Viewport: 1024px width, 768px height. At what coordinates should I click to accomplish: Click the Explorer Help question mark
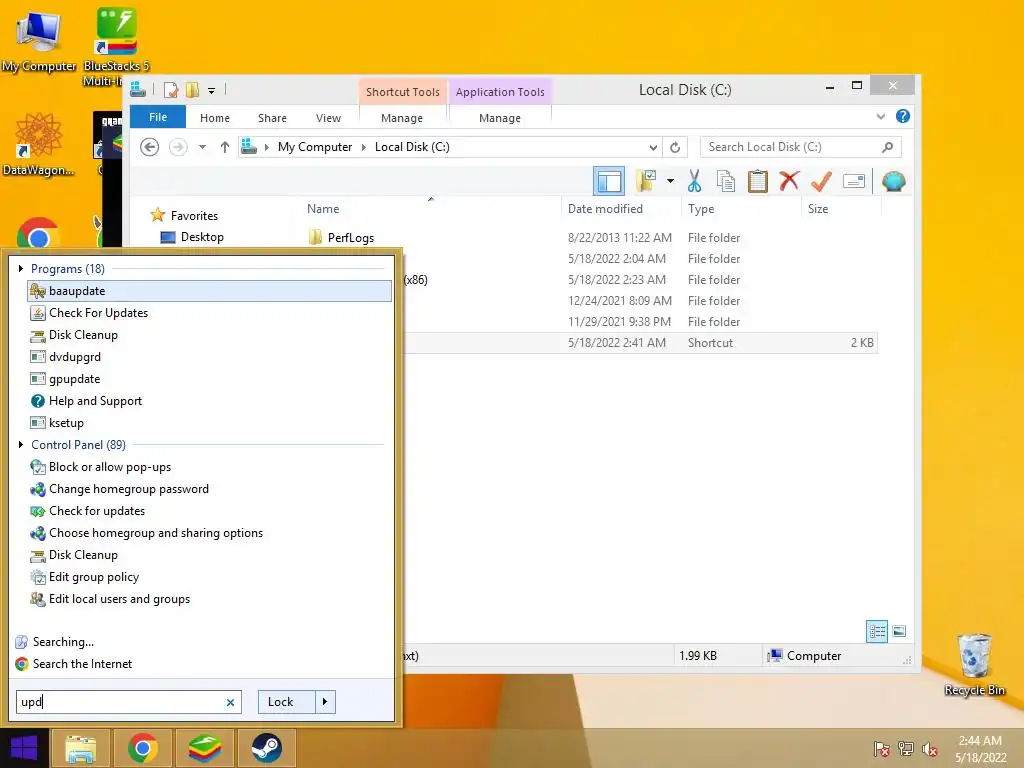[903, 116]
